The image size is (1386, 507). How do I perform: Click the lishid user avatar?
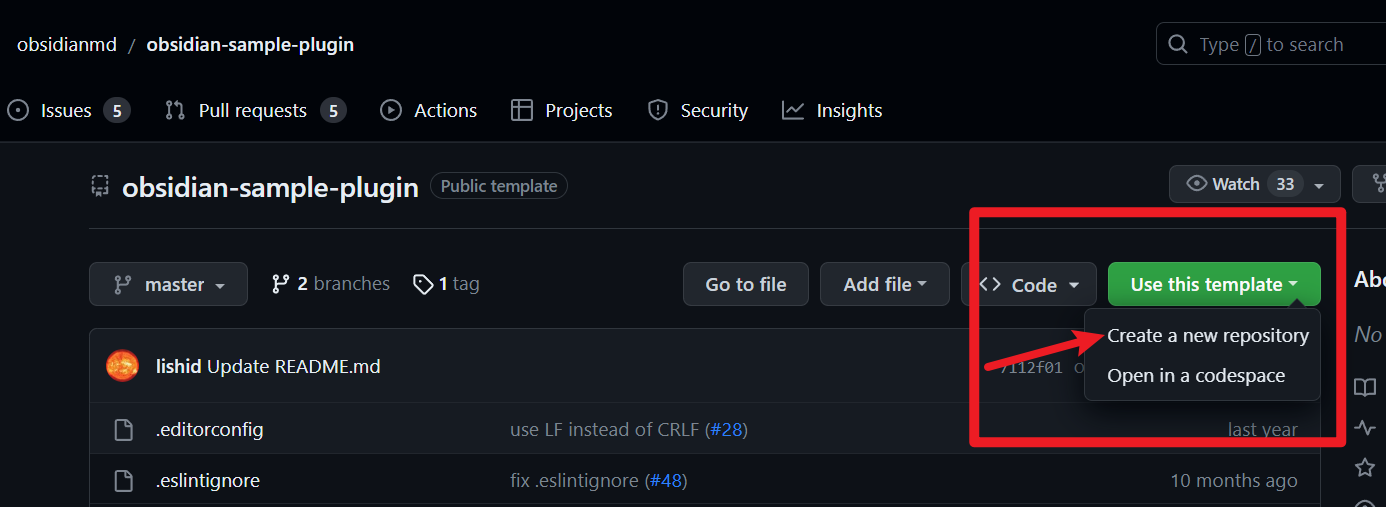pos(122,366)
